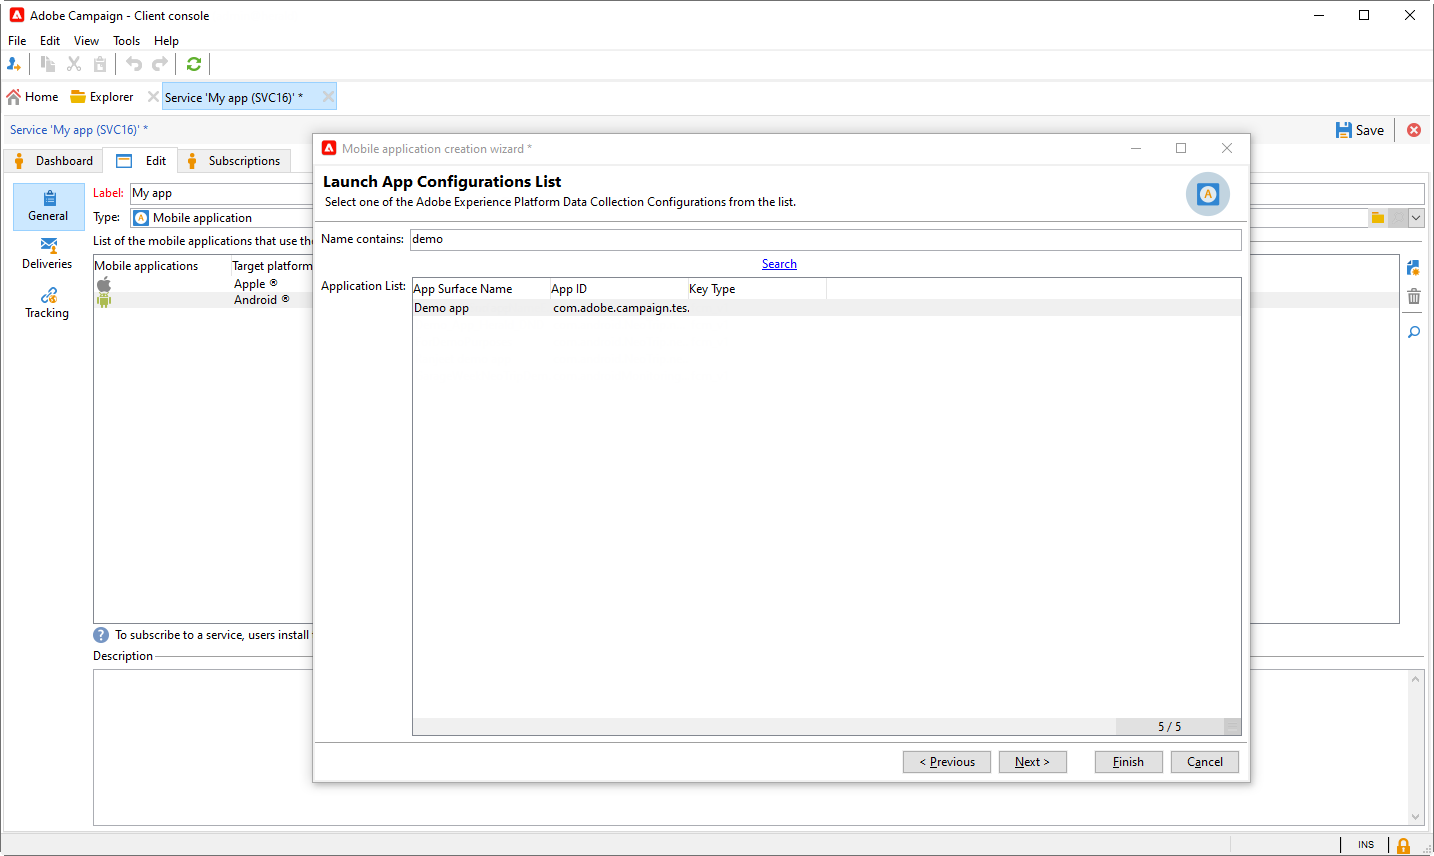Click the magnifier icon in the Type field
1434x856 pixels.
click(x=1398, y=218)
